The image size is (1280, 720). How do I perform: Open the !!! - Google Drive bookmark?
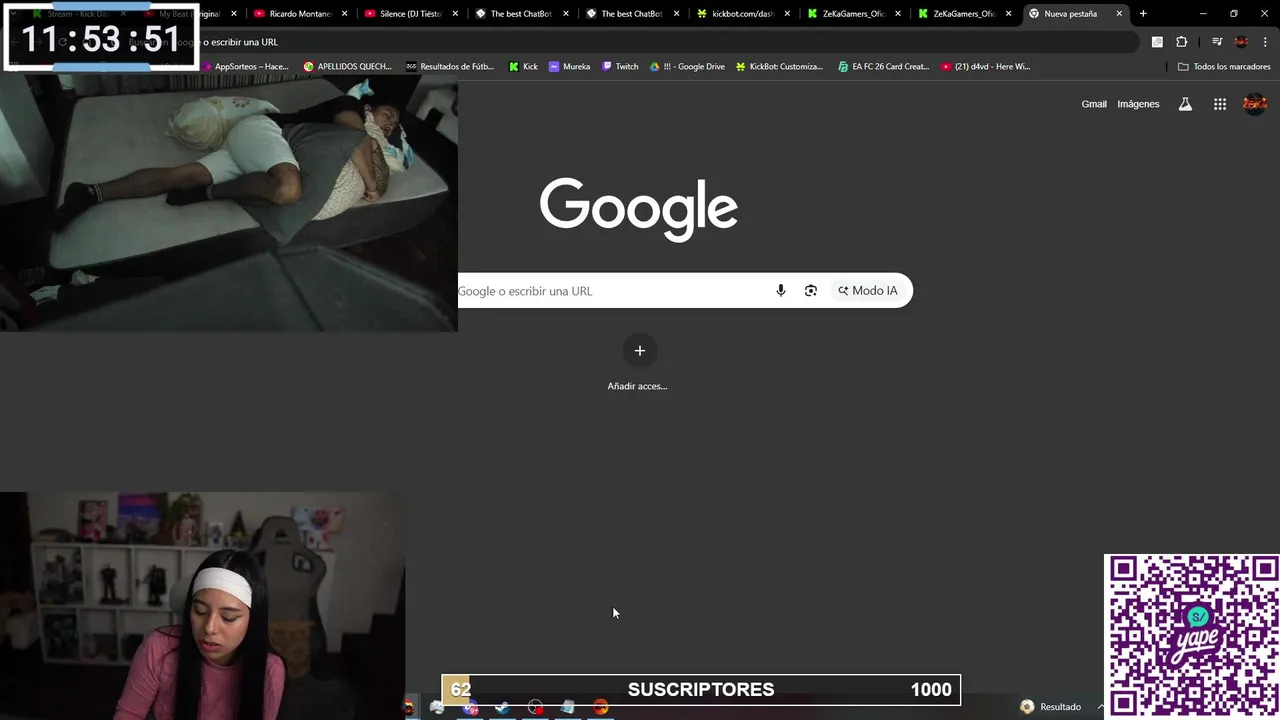687,67
